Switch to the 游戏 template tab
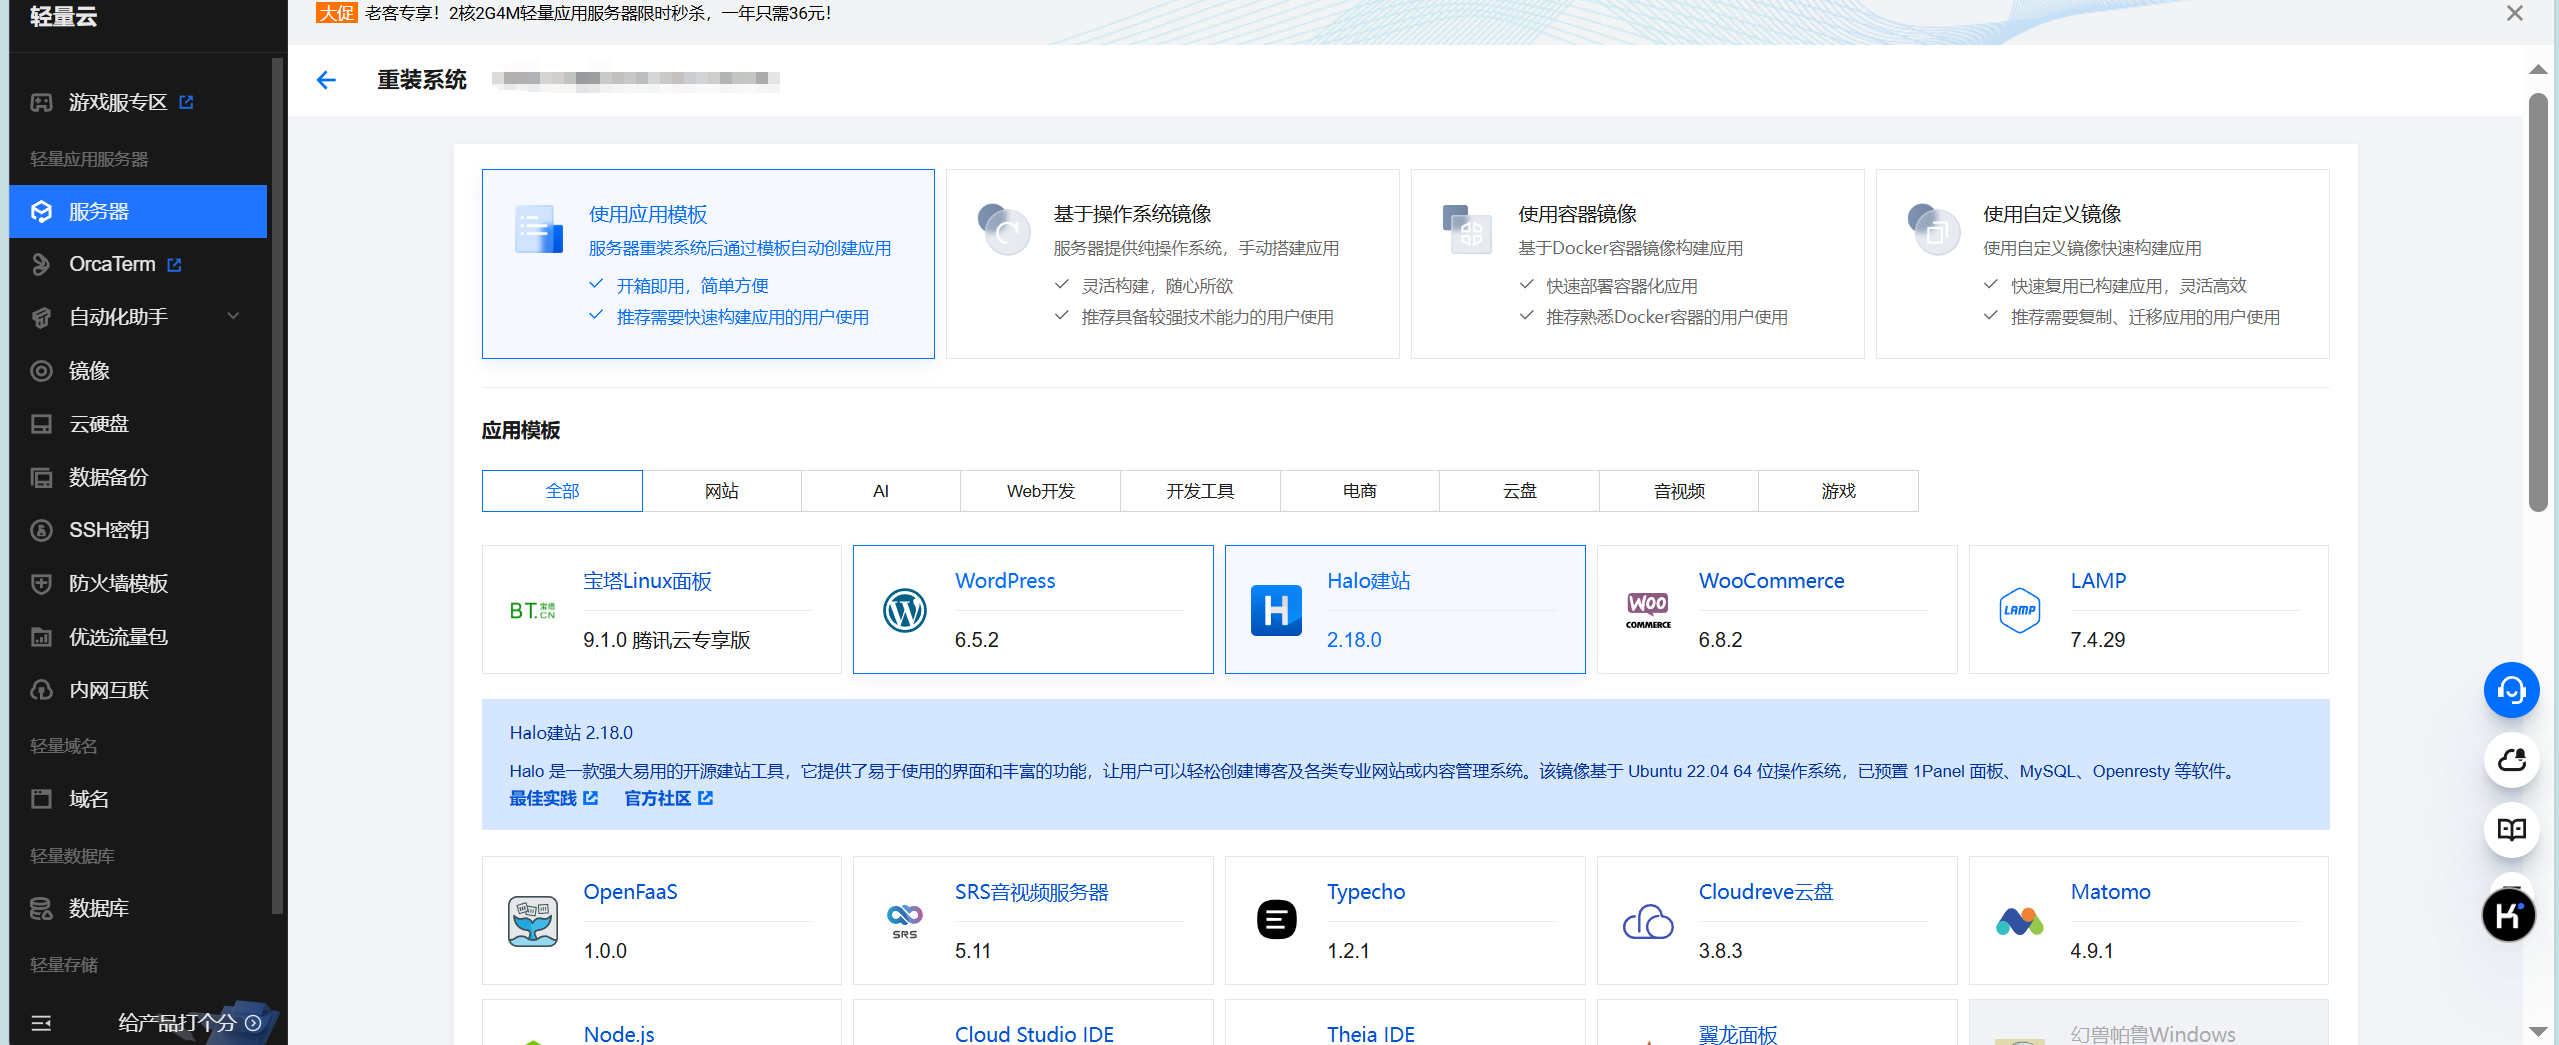 1838,491
